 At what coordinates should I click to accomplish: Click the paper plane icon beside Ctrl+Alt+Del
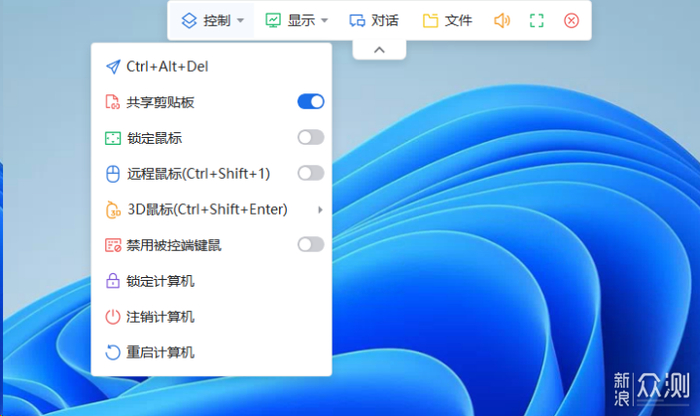[113, 67]
